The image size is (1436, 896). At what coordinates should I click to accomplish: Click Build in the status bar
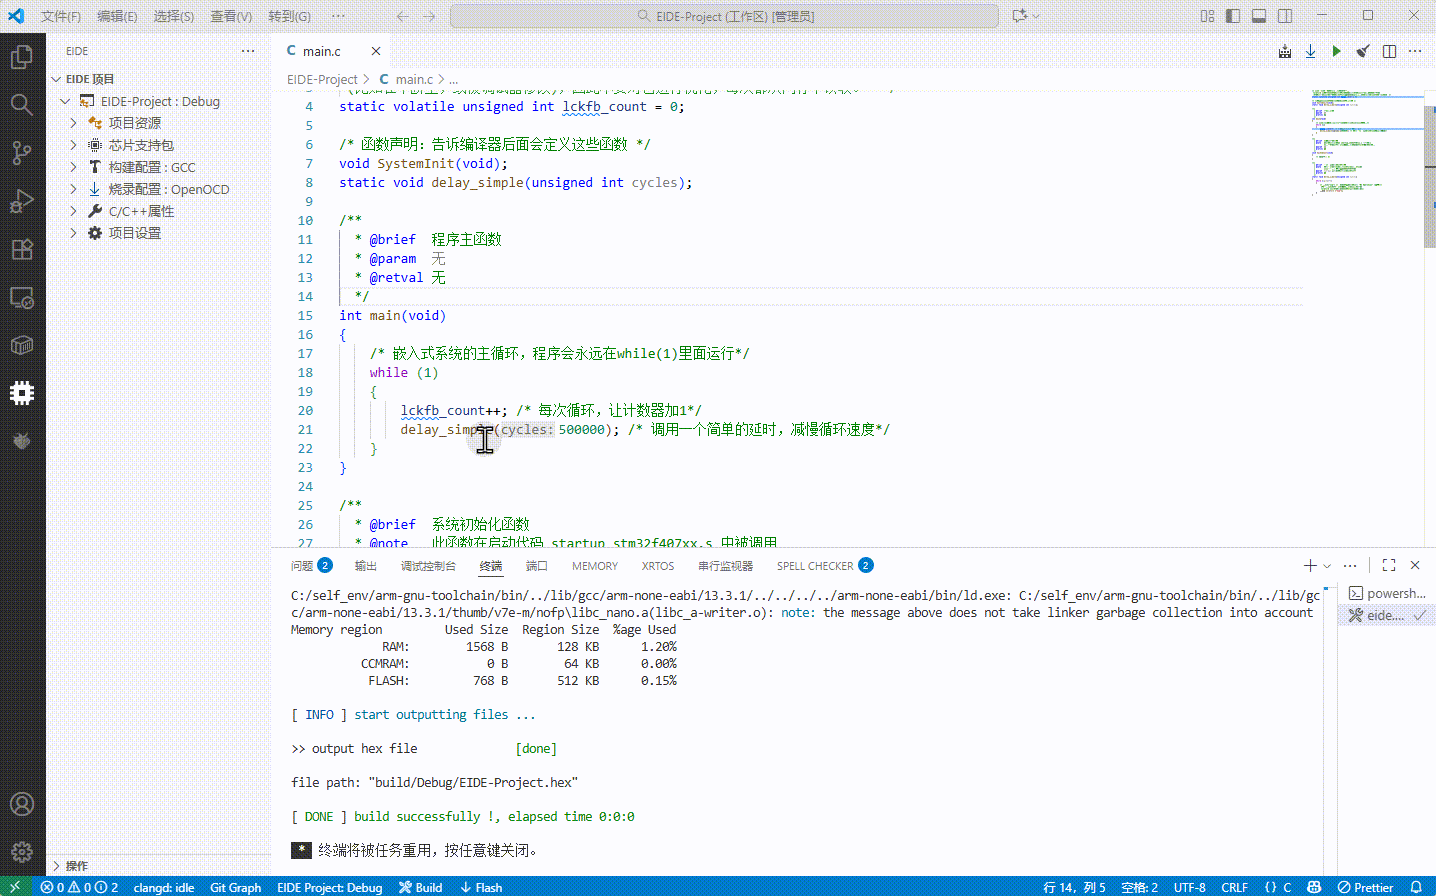pos(421,887)
